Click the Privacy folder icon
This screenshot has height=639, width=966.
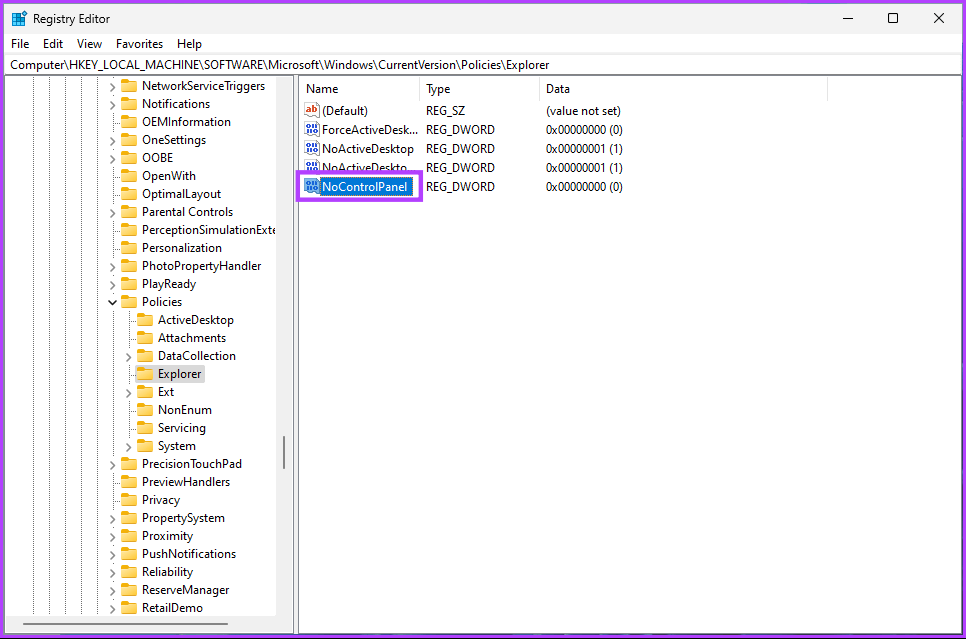129,500
